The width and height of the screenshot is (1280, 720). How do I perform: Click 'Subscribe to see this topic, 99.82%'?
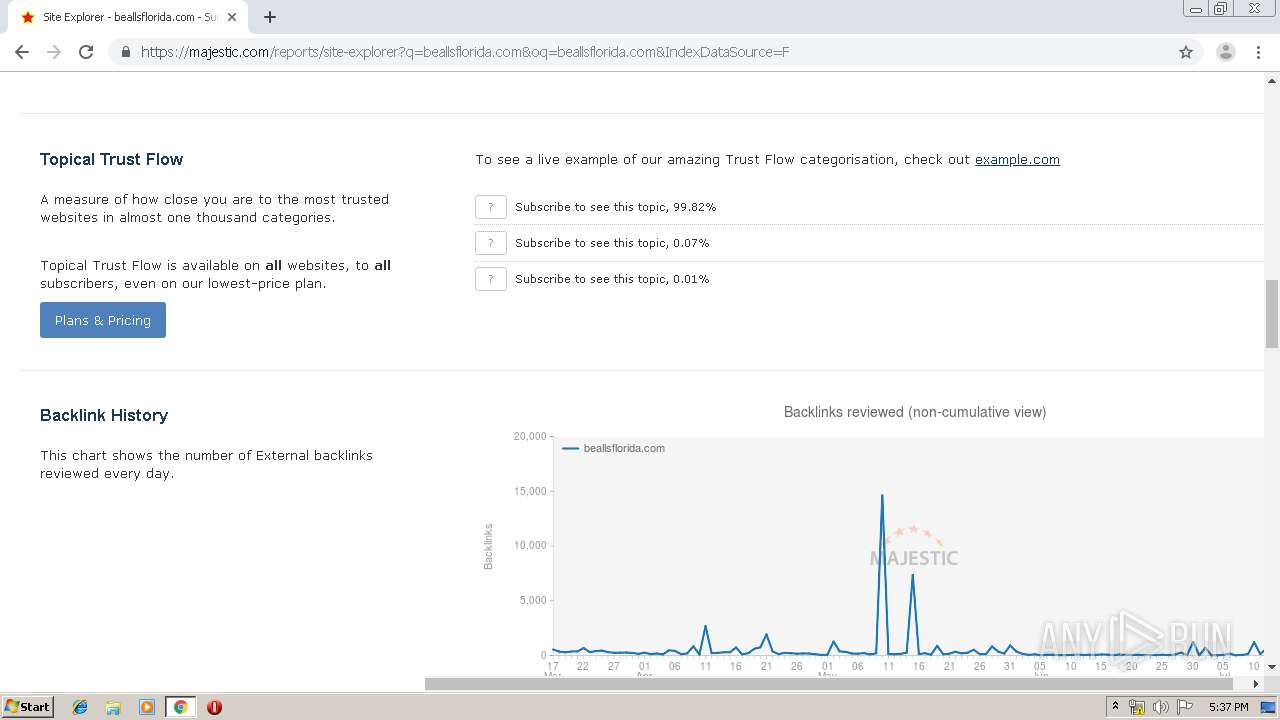[615, 207]
